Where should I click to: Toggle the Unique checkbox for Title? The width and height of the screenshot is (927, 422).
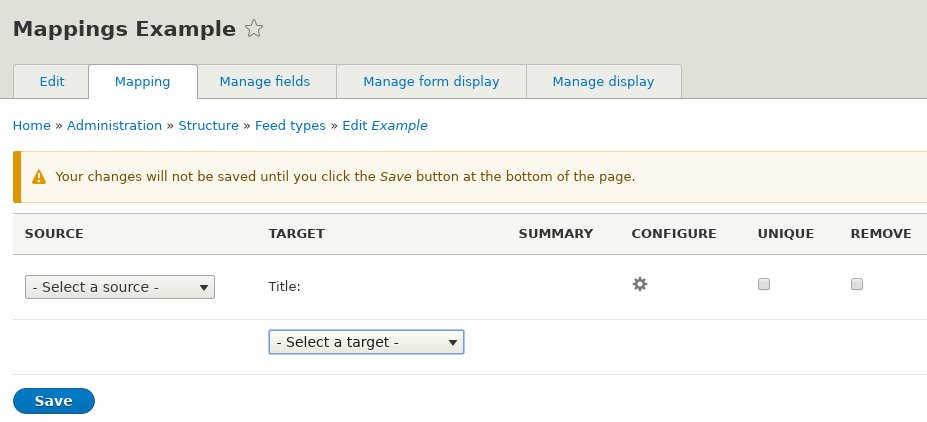(x=764, y=284)
